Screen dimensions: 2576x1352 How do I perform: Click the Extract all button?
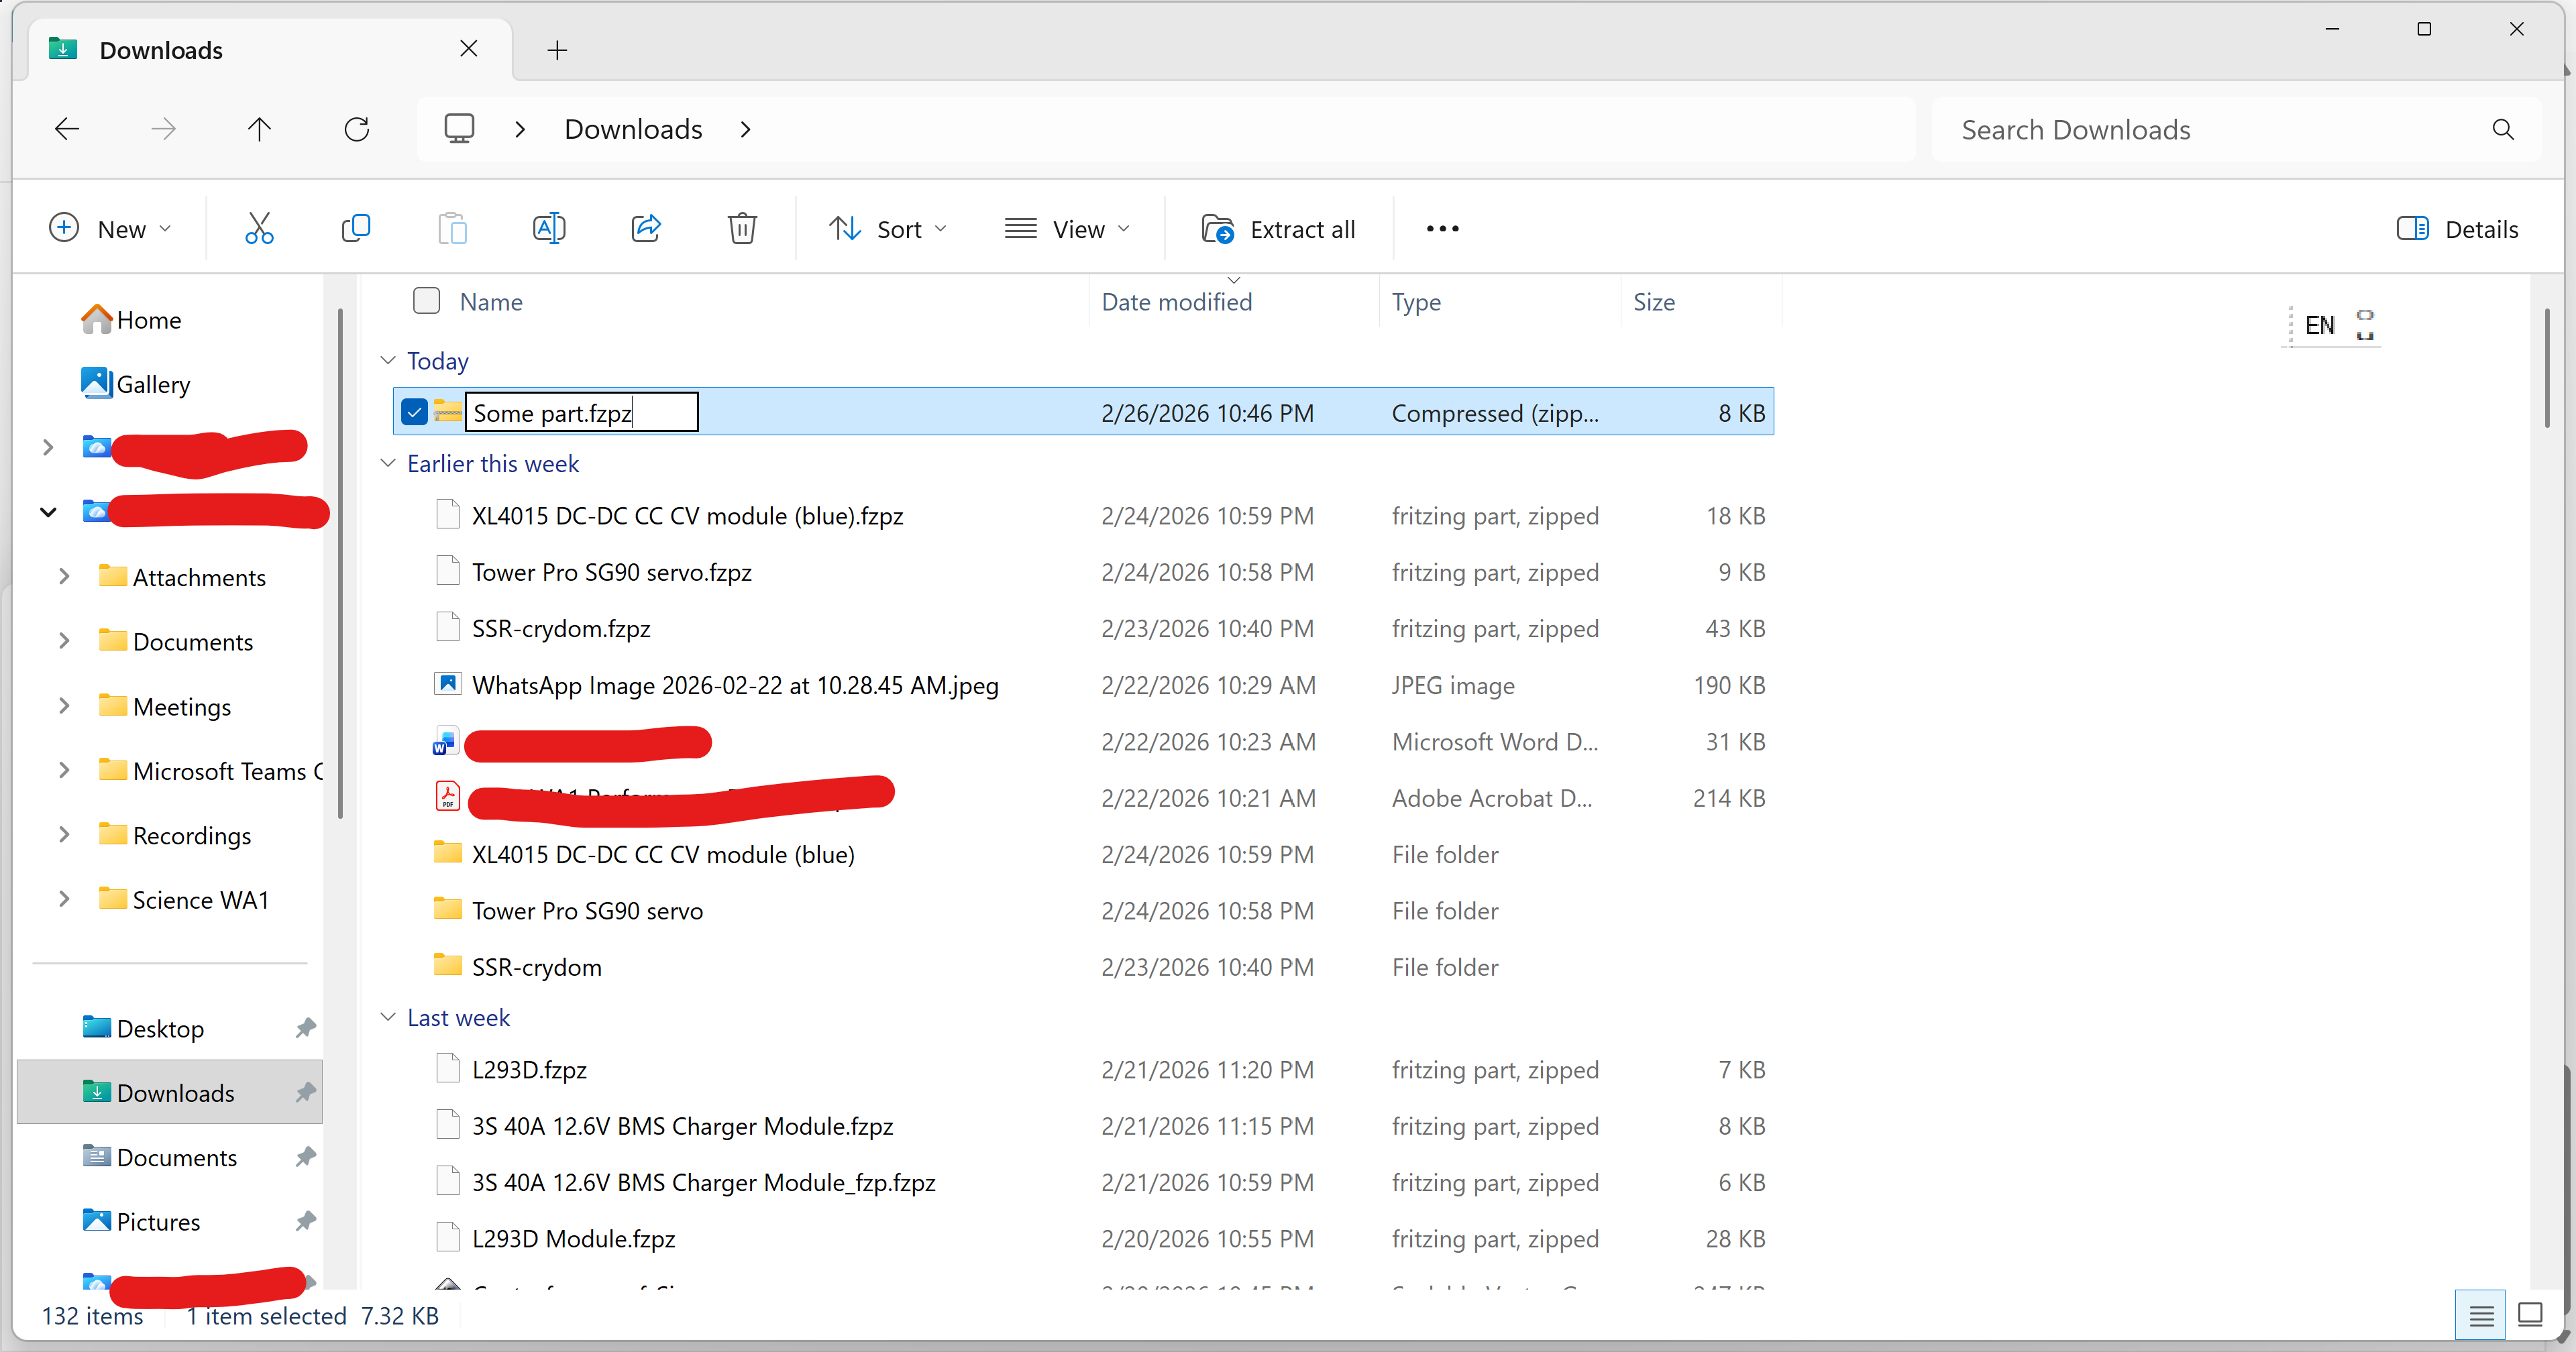pyautogui.click(x=1278, y=229)
